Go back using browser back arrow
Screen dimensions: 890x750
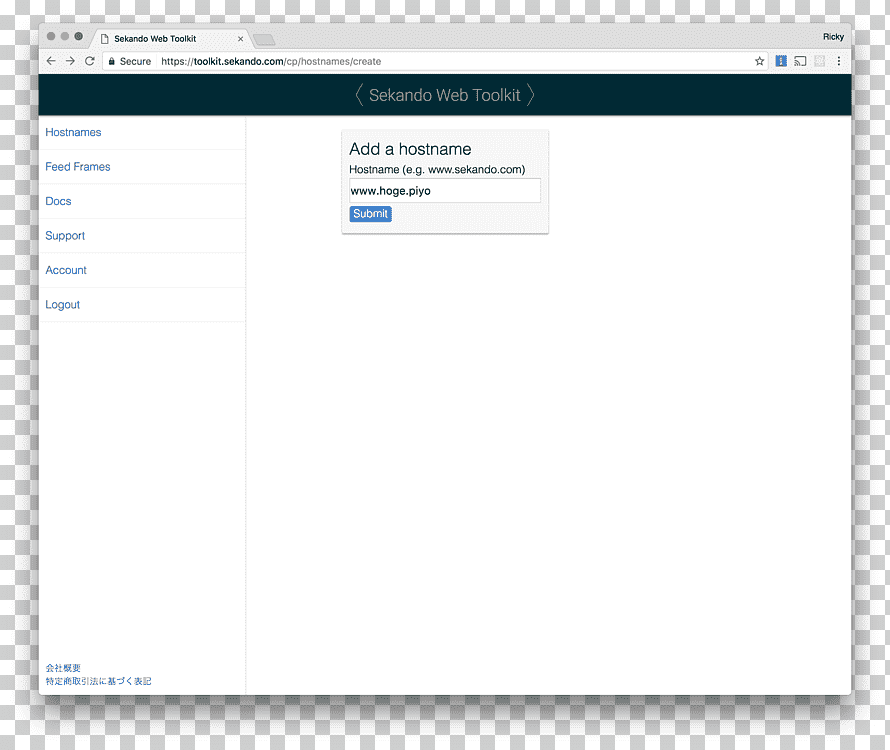[x=51, y=61]
